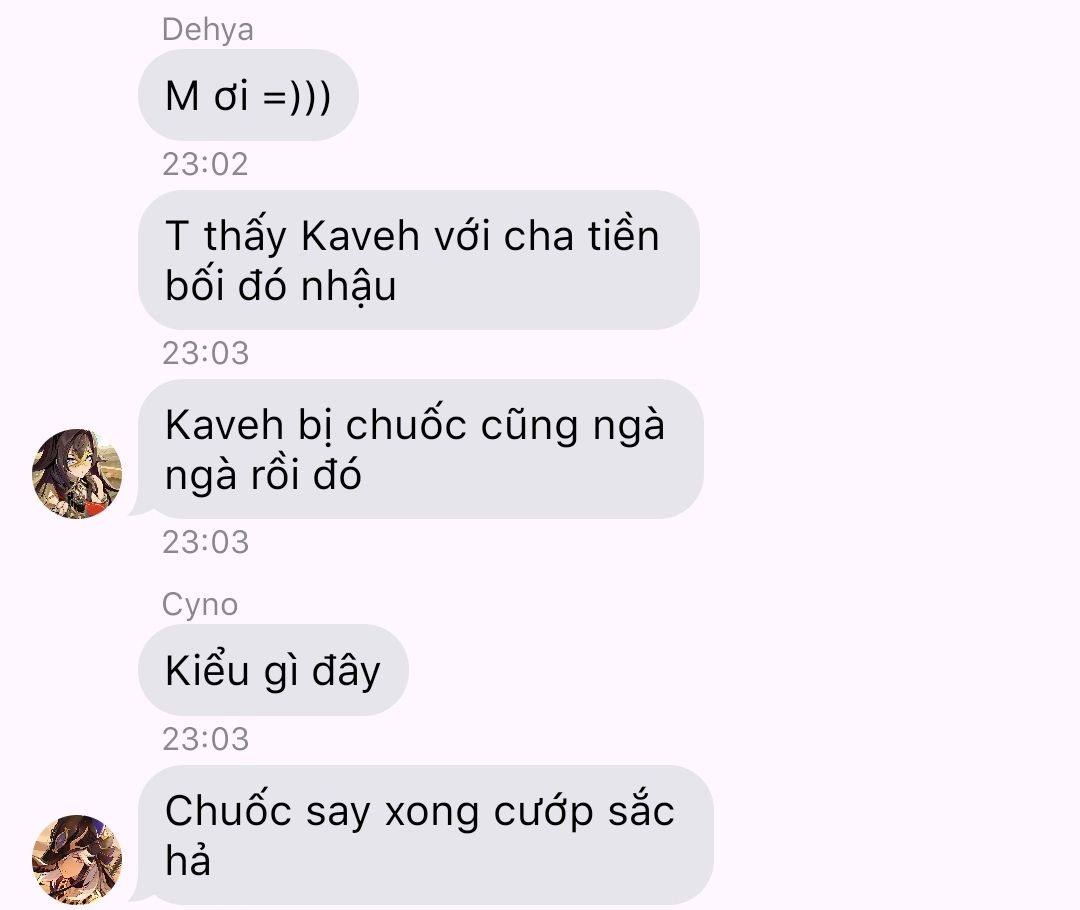Image resolution: width=1080 pixels, height=910 pixels.
Task: Click the word 'hả' in Cyno's last message
Action: (188, 859)
